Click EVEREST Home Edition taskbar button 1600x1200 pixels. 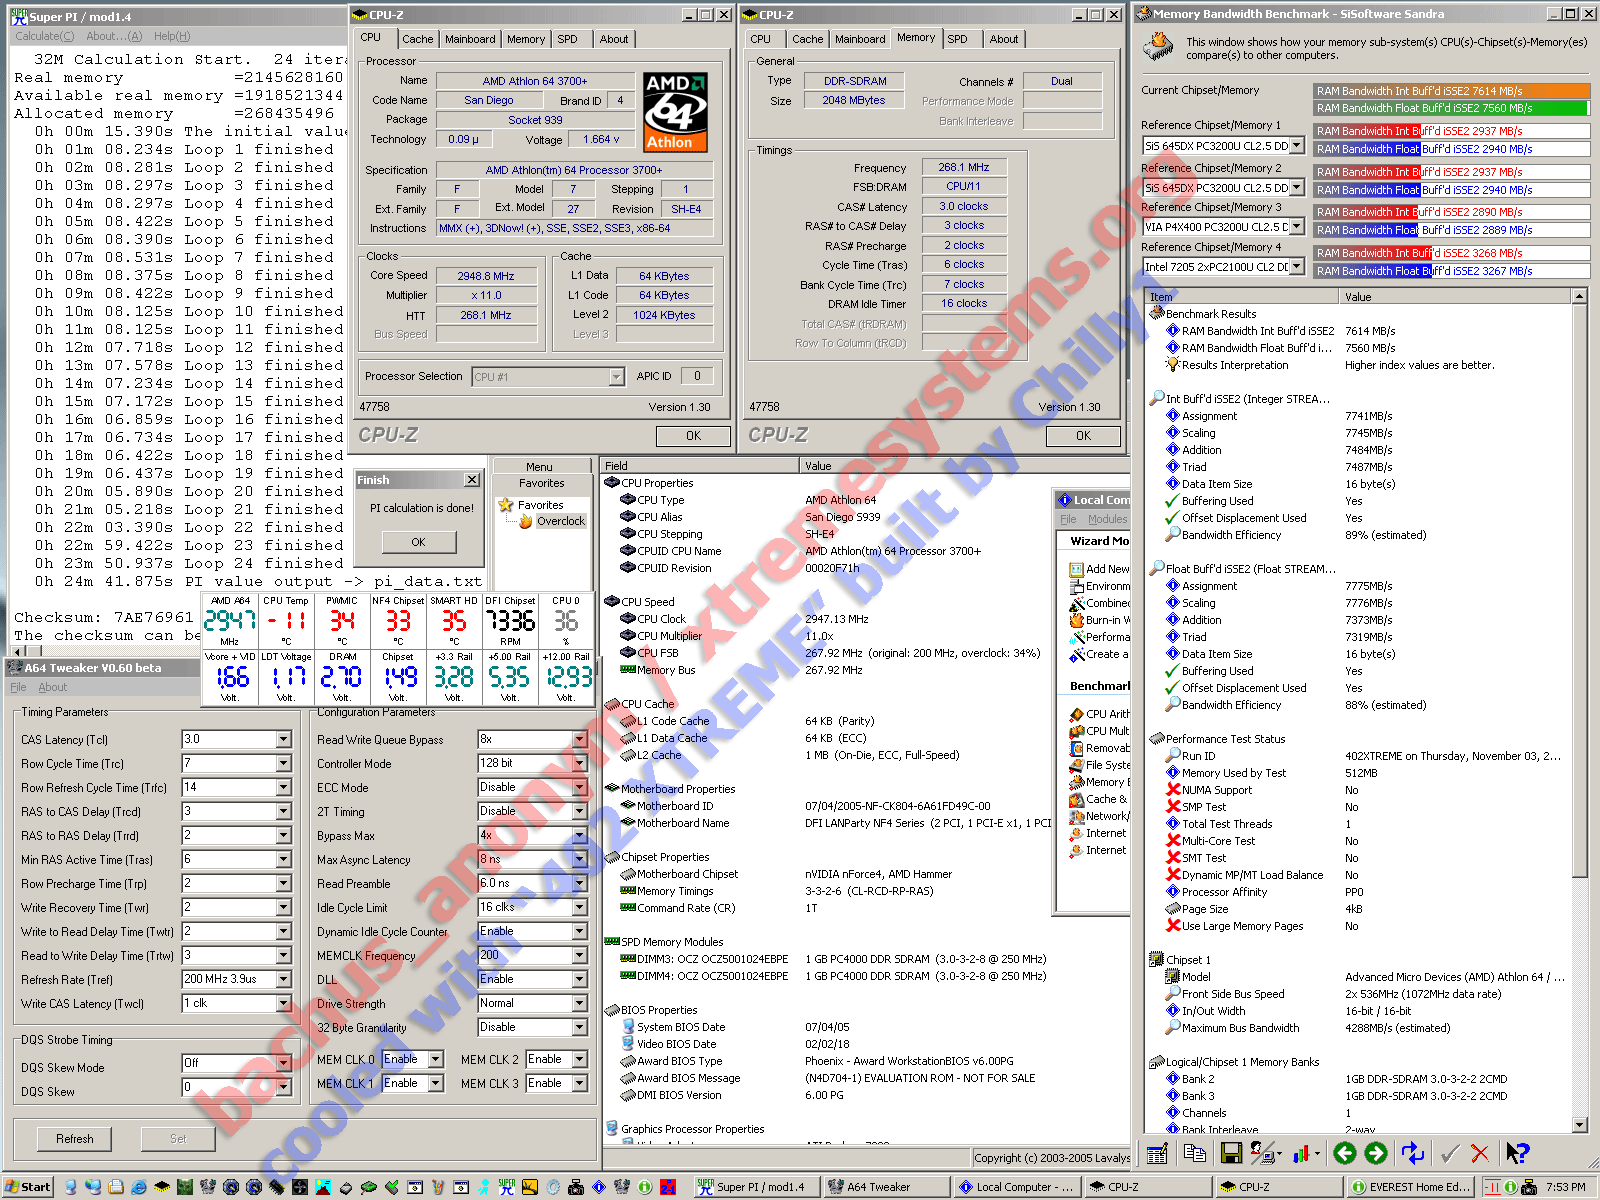[x=1411, y=1187]
